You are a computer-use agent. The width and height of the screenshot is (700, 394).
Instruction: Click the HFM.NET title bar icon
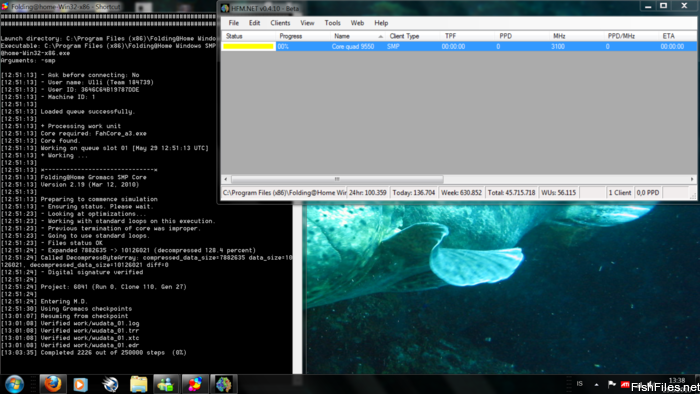(x=225, y=8)
